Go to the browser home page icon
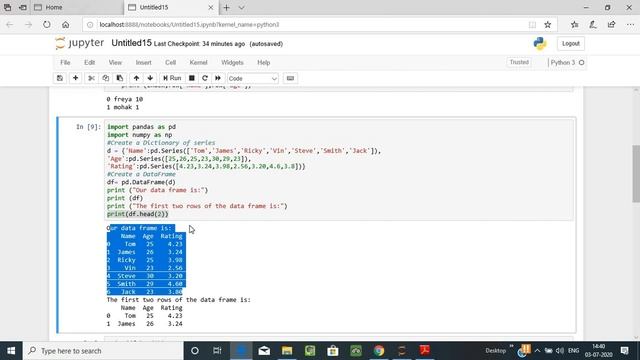 (65, 24)
